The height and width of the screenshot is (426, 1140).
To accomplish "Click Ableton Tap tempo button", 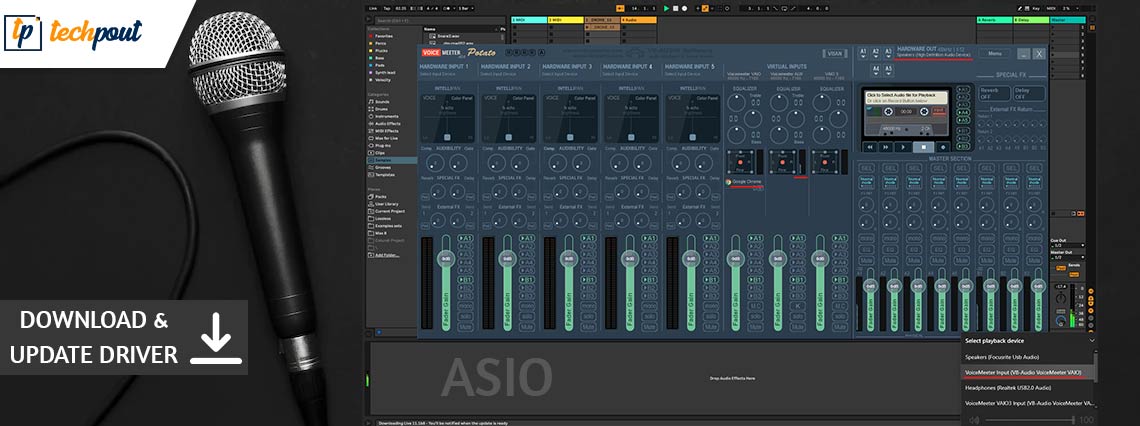I will 386,8.
